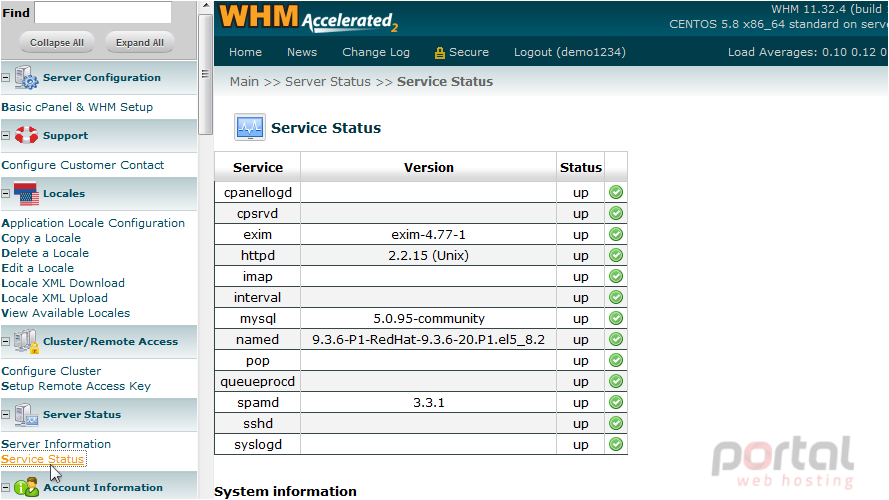This screenshot has height=500, width=889.
Task: Click the Support lifebuoy icon
Action: 26,135
